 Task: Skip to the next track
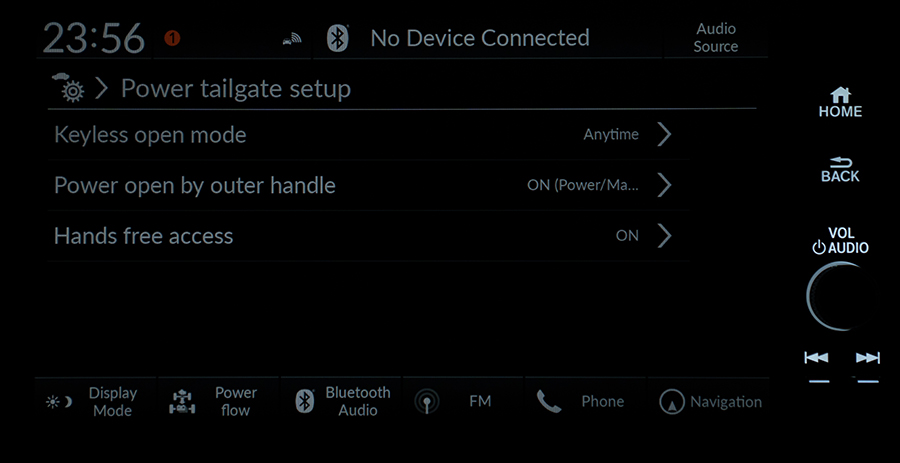(867, 359)
